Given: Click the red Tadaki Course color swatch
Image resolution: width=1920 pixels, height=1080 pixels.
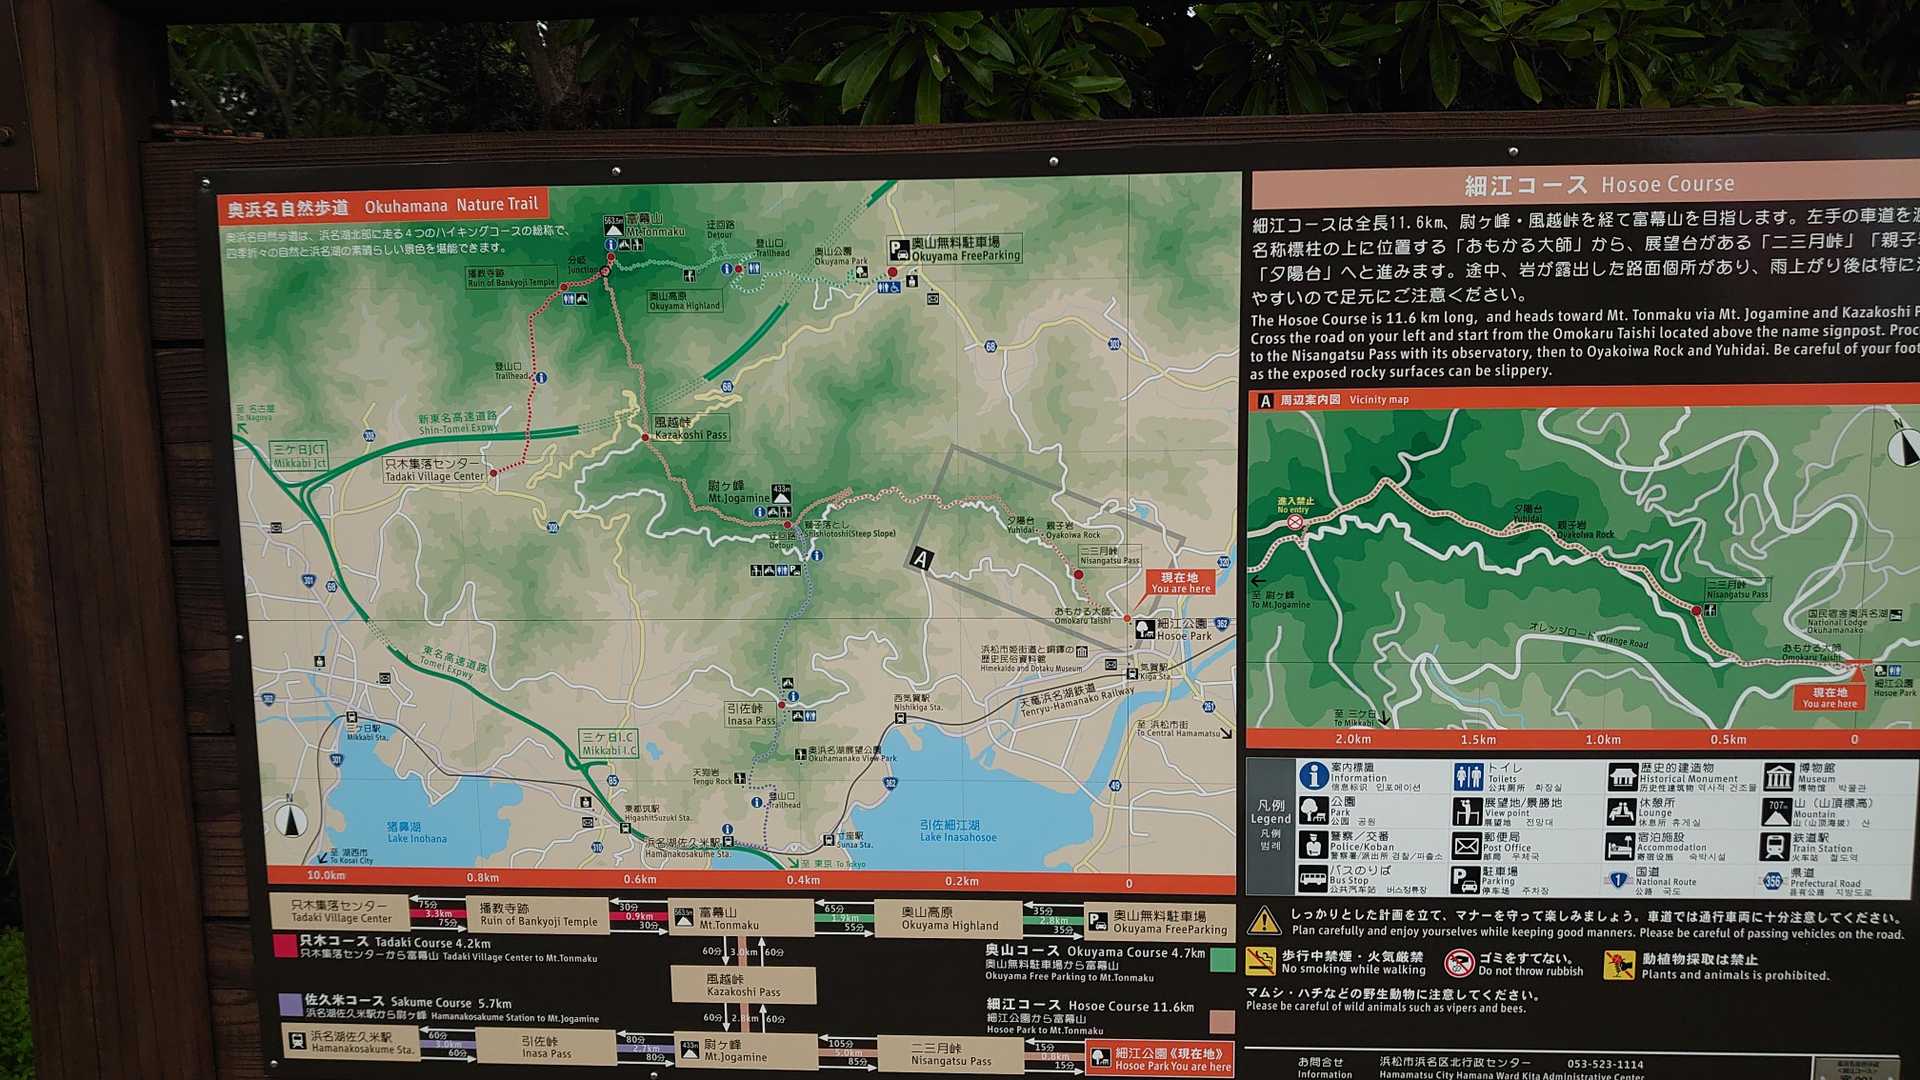Looking at the screenshot, I should pos(284,946).
